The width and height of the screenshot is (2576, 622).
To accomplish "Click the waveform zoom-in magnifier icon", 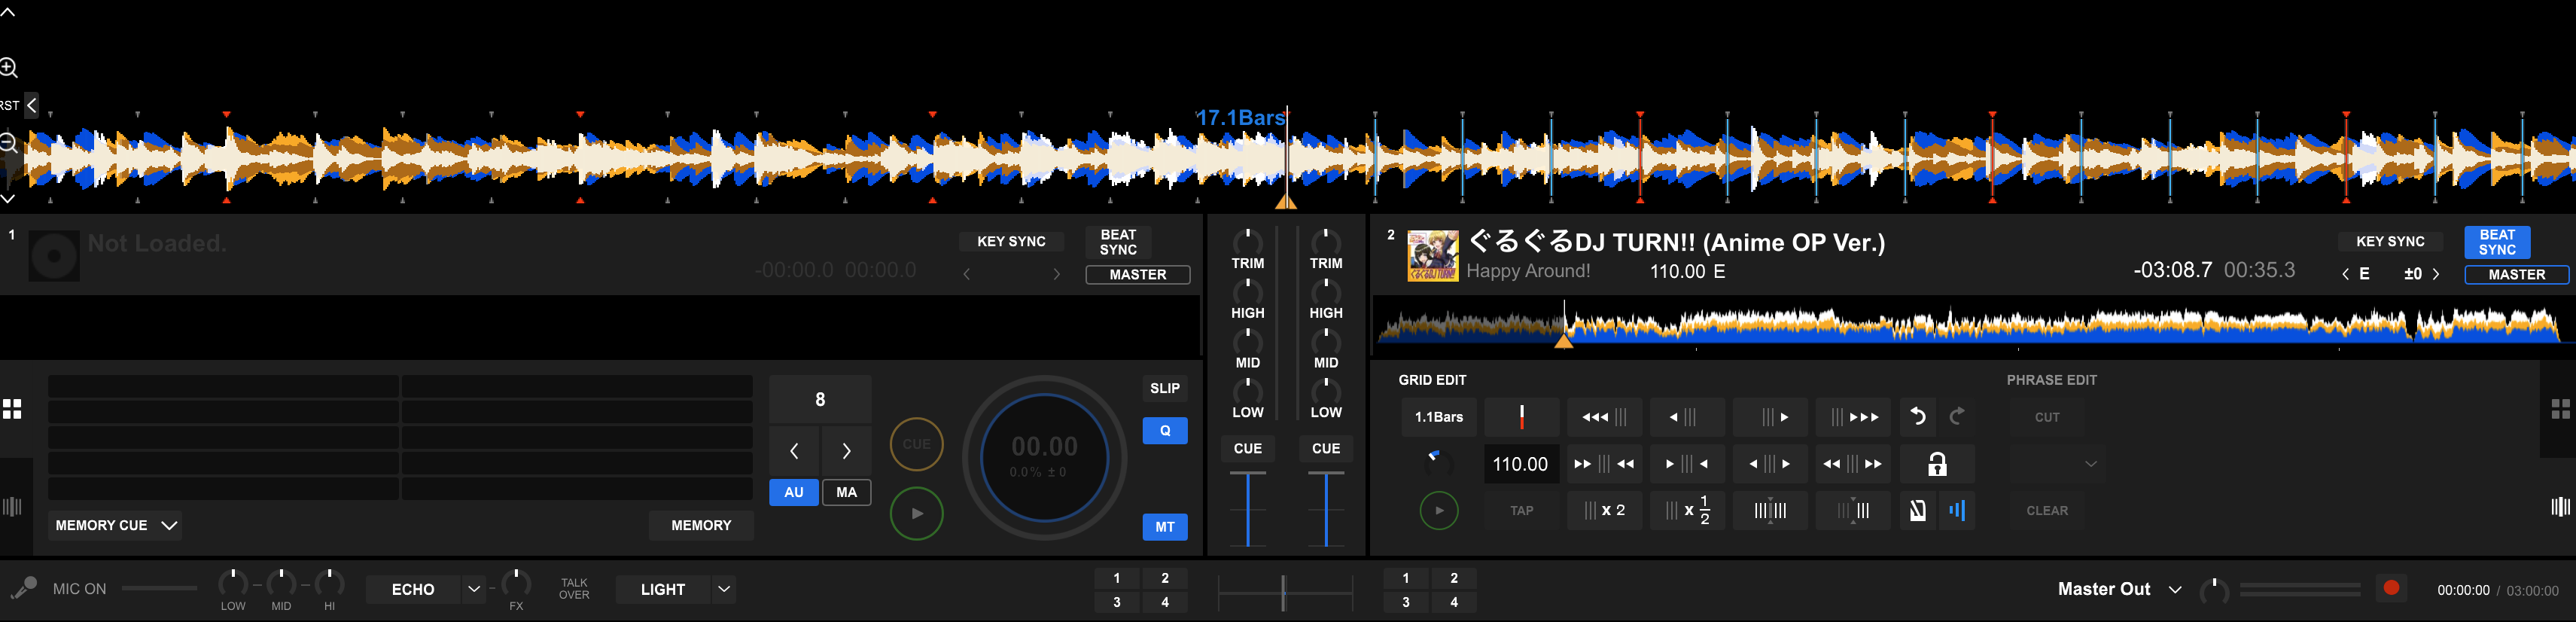I will click(9, 68).
